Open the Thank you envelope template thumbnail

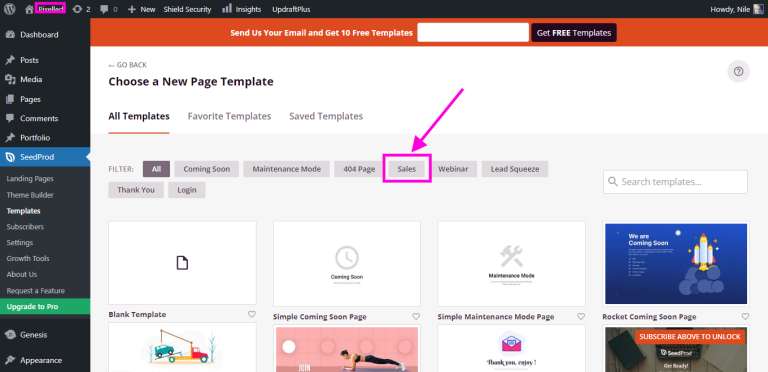pos(511,349)
